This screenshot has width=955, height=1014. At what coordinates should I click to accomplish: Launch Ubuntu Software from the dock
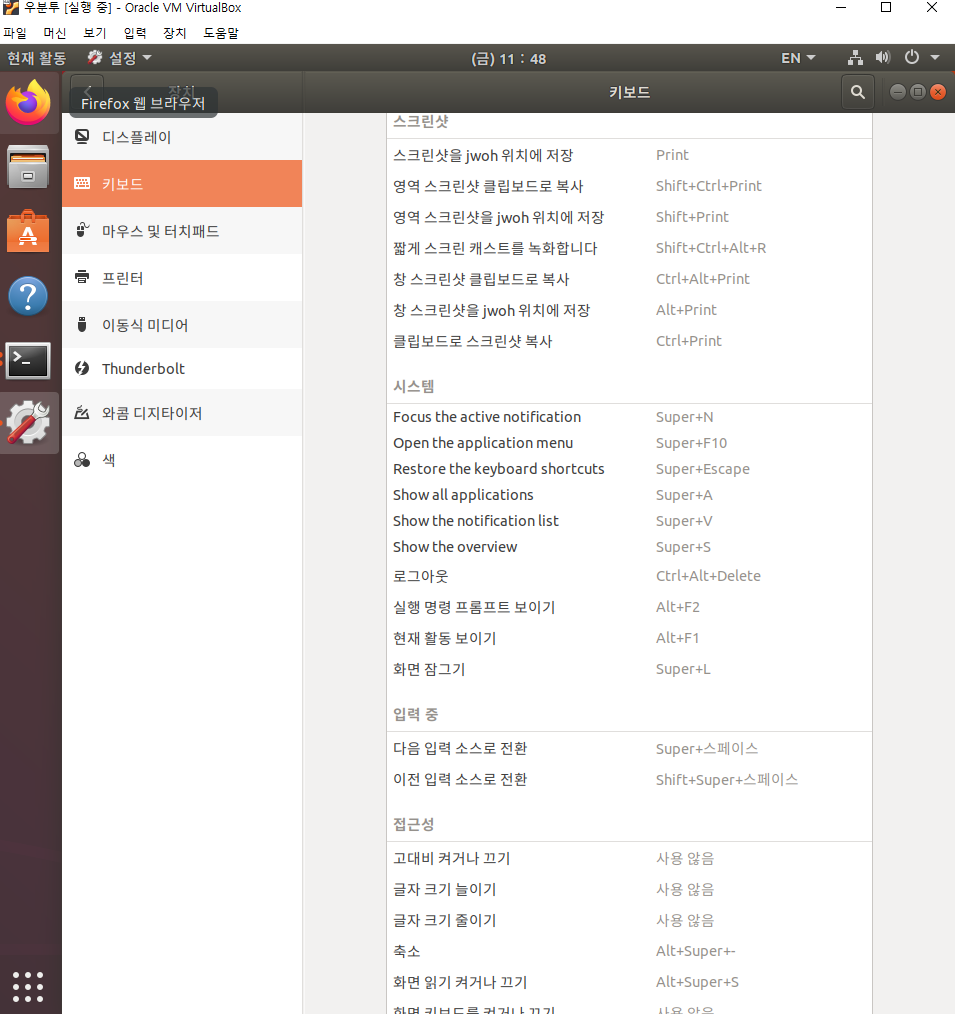click(28, 231)
